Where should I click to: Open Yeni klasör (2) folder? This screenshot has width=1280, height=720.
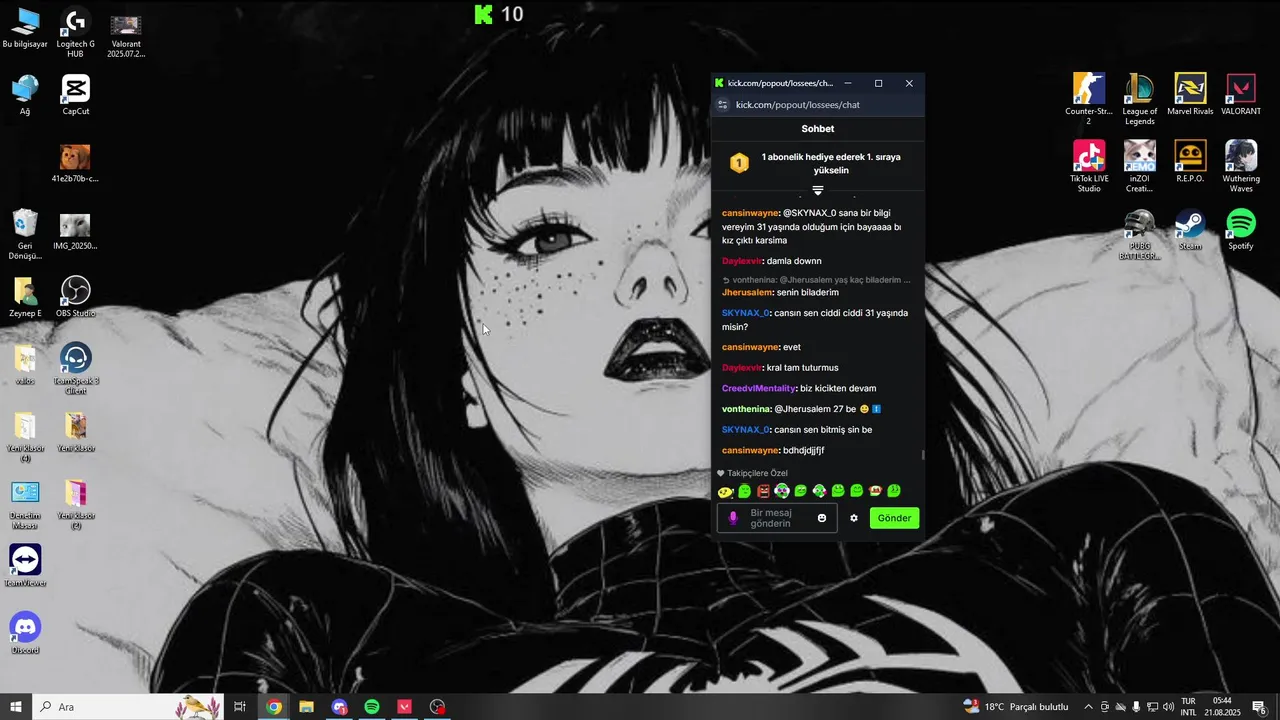[75, 505]
